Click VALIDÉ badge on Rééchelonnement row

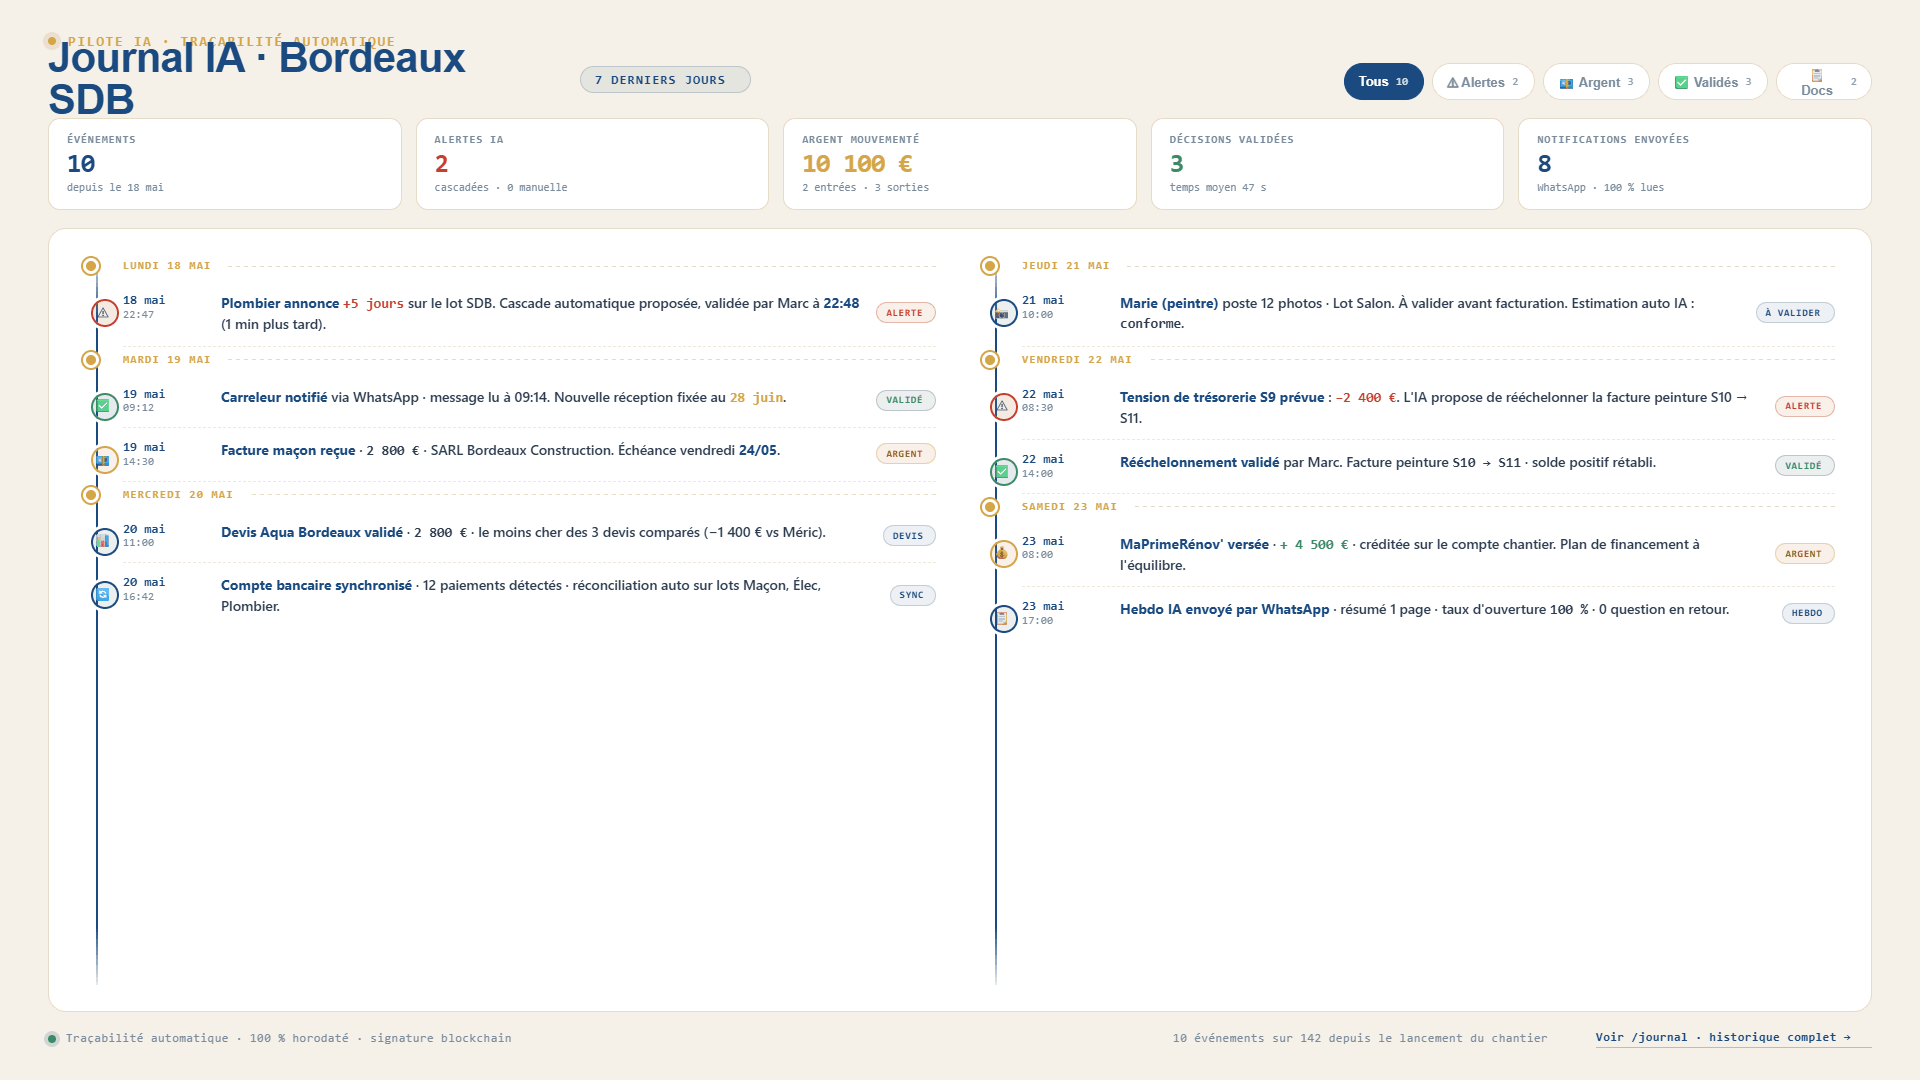click(1804, 466)
